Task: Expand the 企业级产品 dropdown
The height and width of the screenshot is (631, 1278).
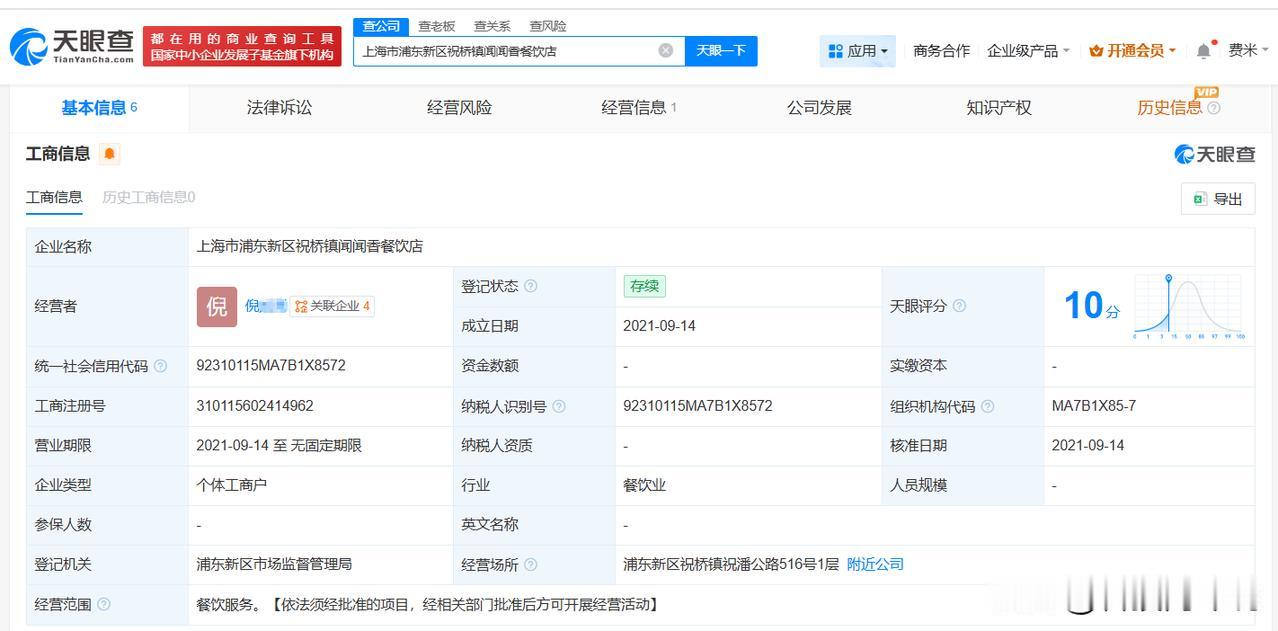Action: pyautogui.click(x=1028, y=51)
